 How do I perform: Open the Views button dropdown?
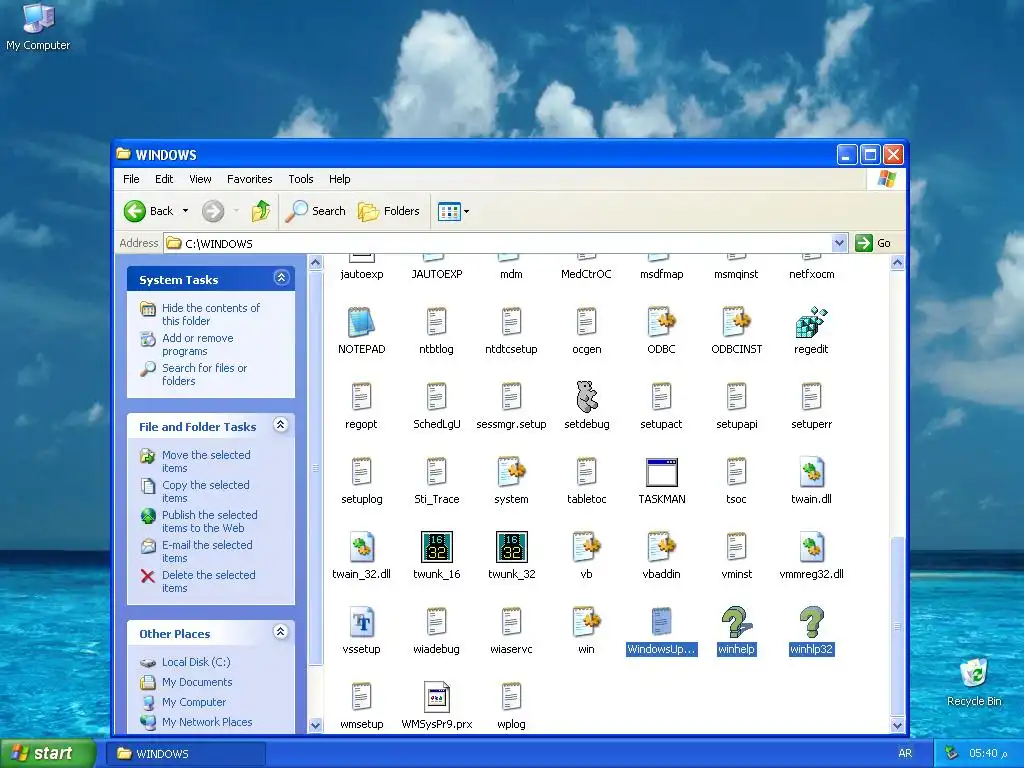pyautogui.click(x=466, y=211)
